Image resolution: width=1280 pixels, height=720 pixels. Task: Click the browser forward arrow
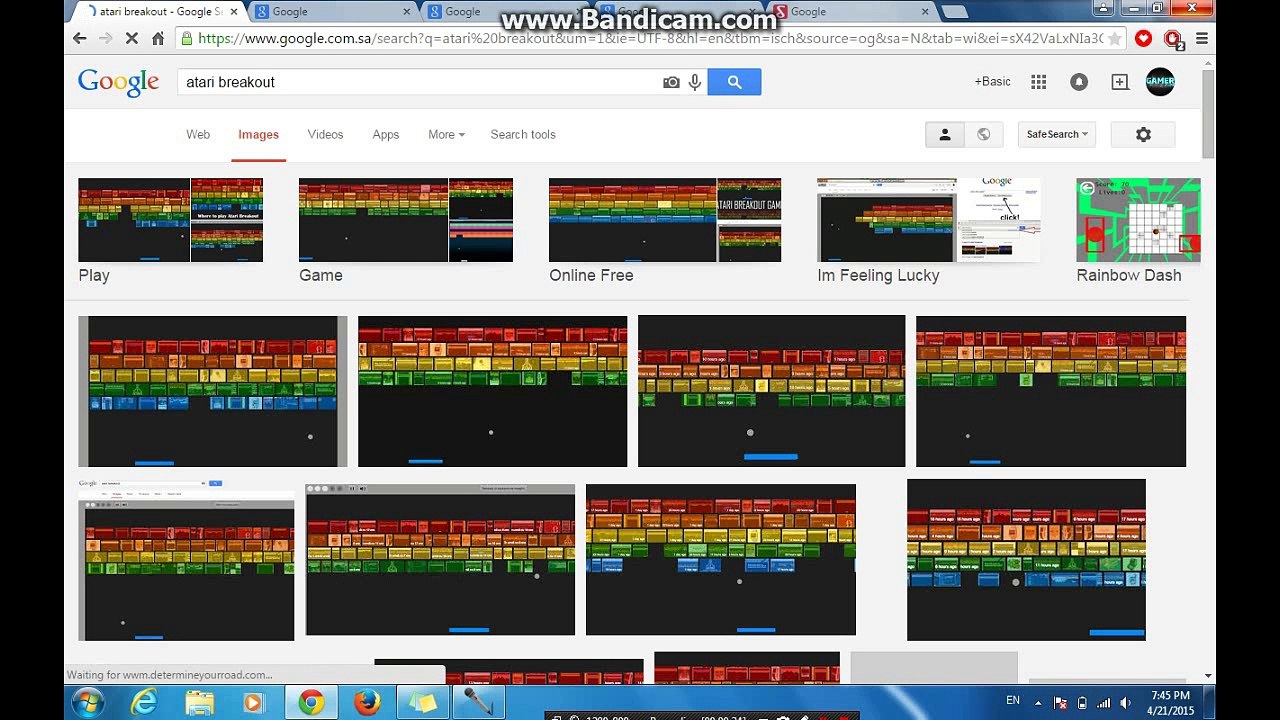tap(106, 38)
